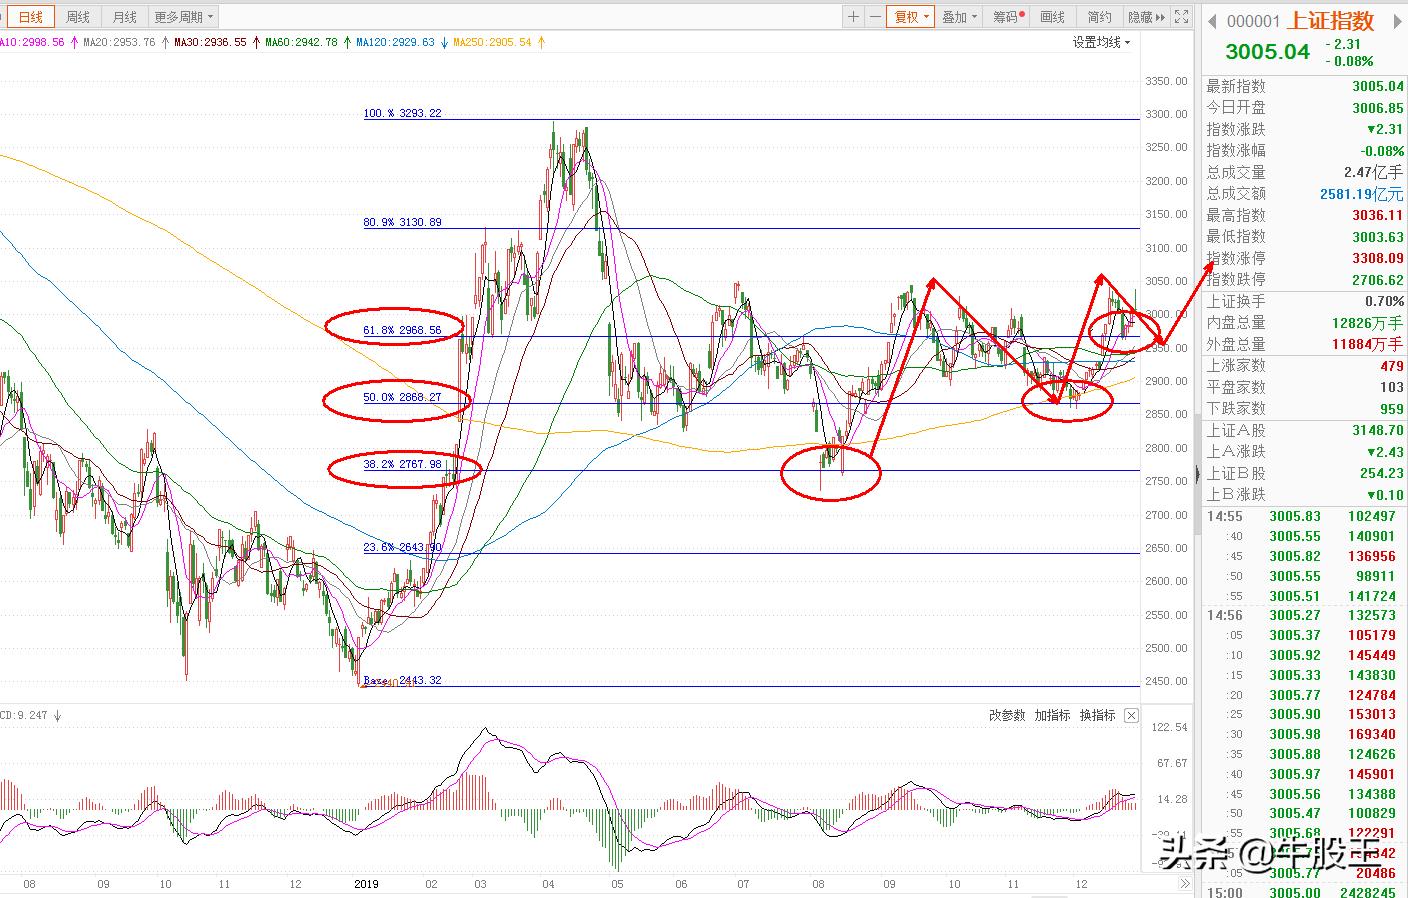This screenshot has width=1408, height=898.
Task: Collapse the right quote panel handle
Action: [x=1198, y=475]
